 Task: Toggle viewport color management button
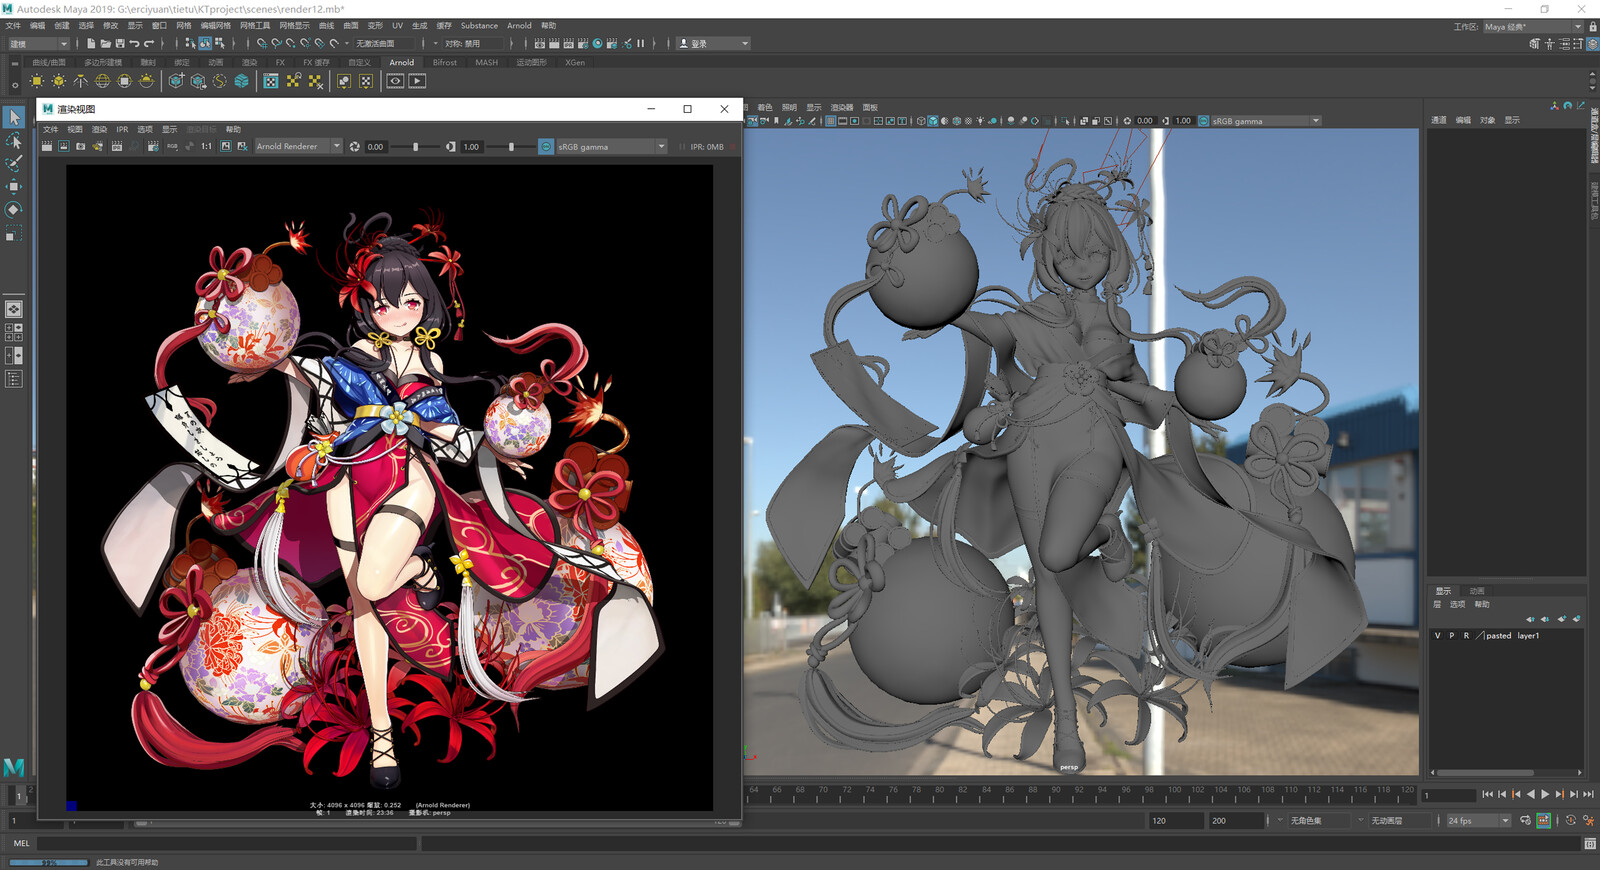pyautogui.click(x=1203, y=121)
